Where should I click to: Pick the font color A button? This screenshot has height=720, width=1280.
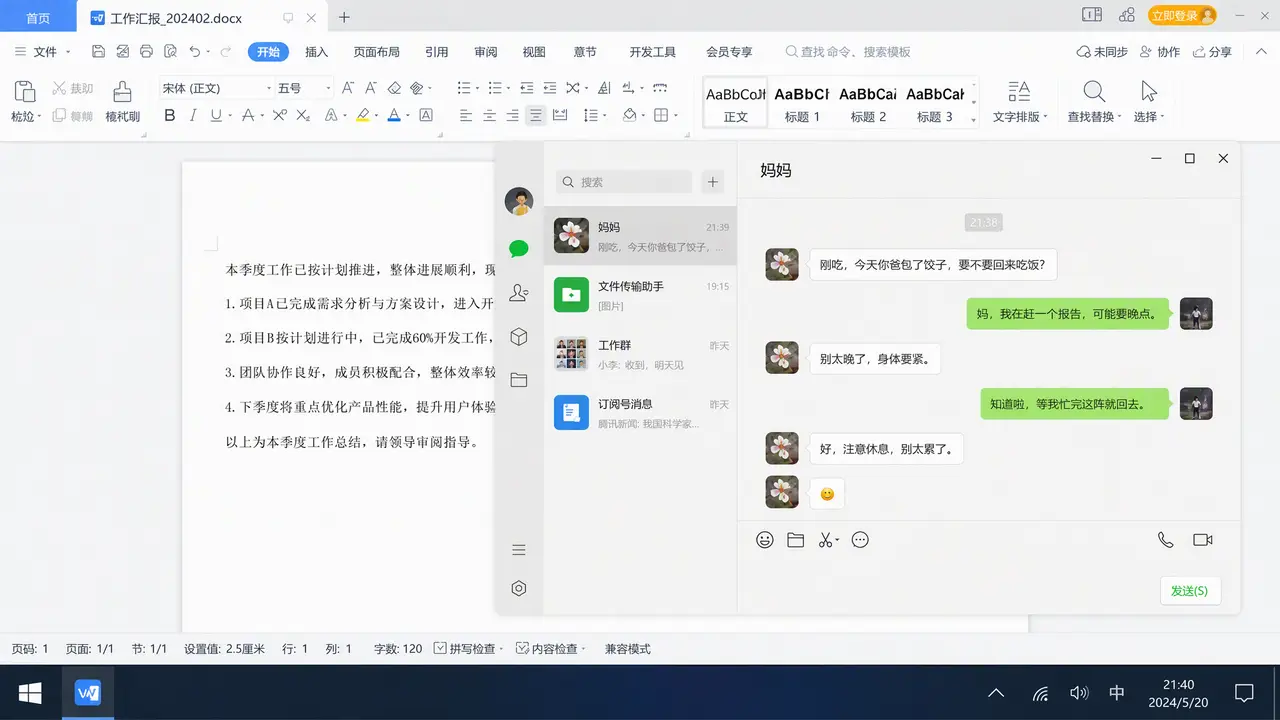(x=394, y=116)
